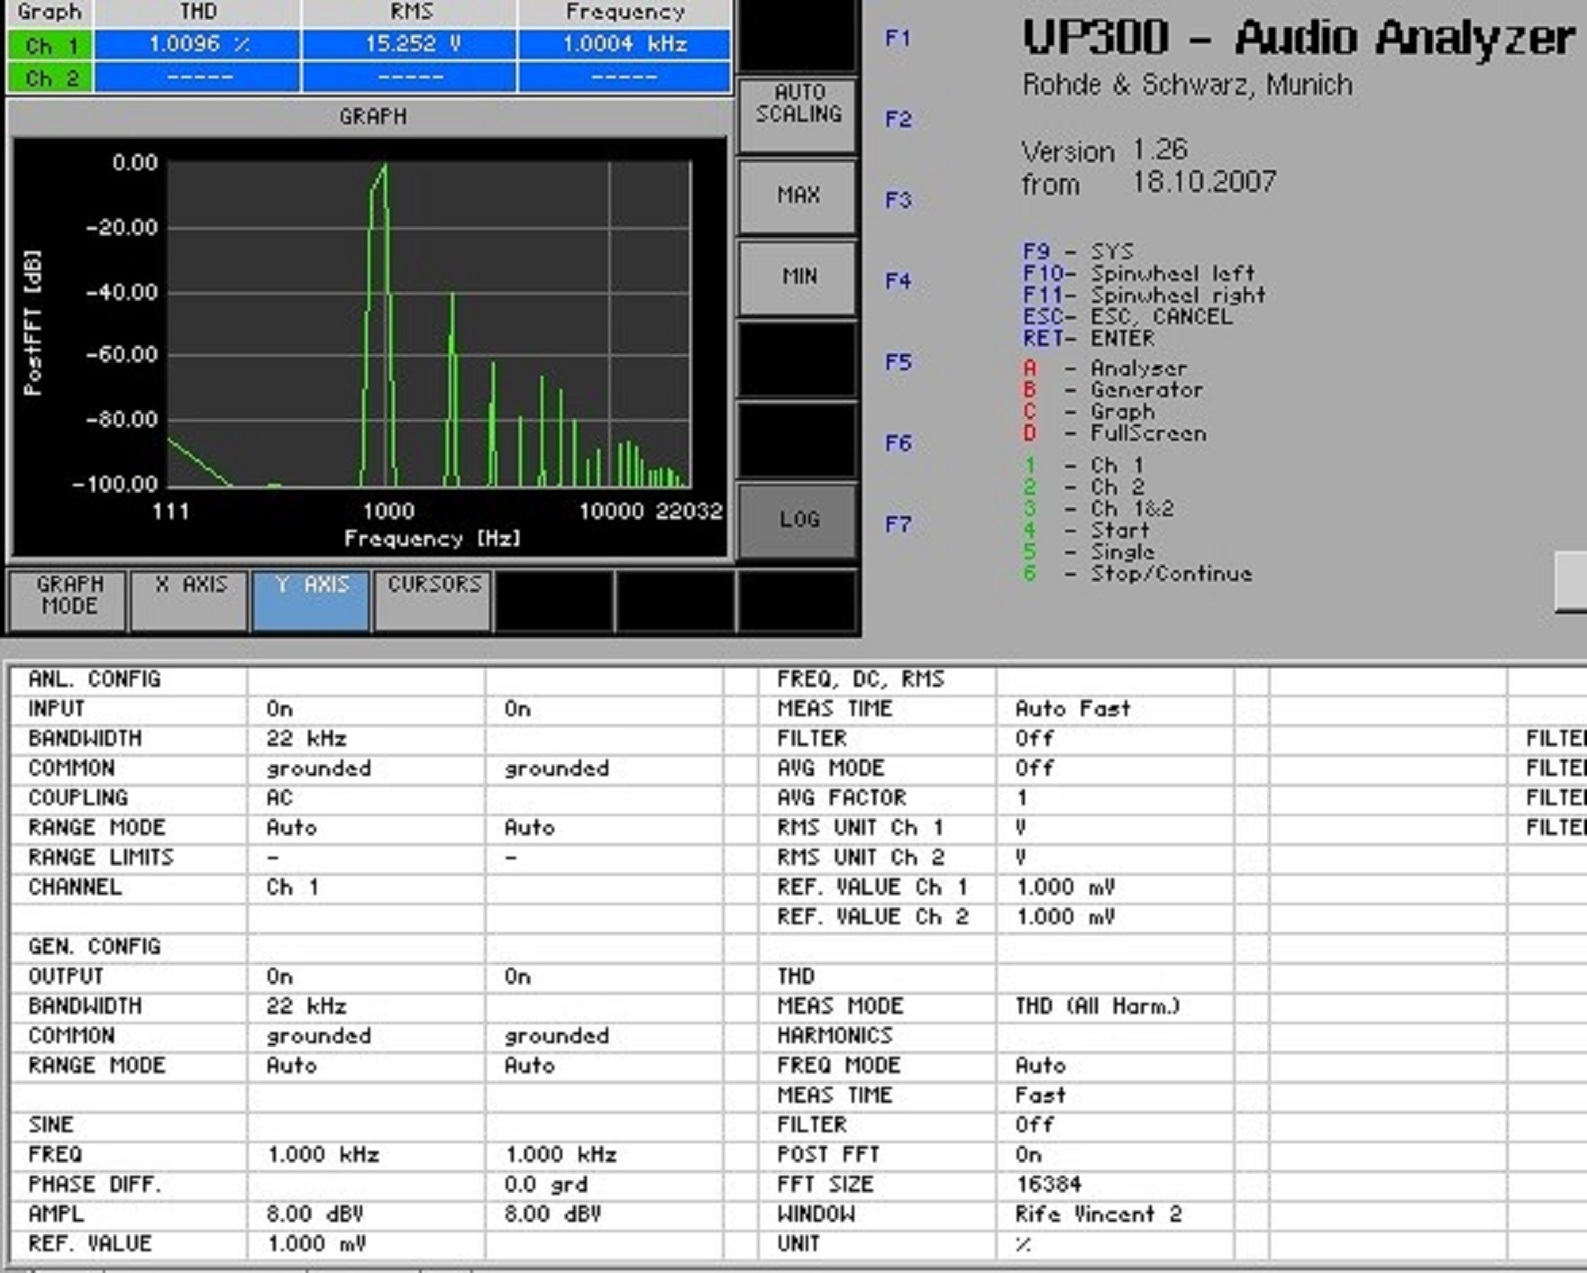Screen dimensions: 1587x1273
Task: Click the MEAS TIME value Auto Fast
Action: pos(1073,709)
